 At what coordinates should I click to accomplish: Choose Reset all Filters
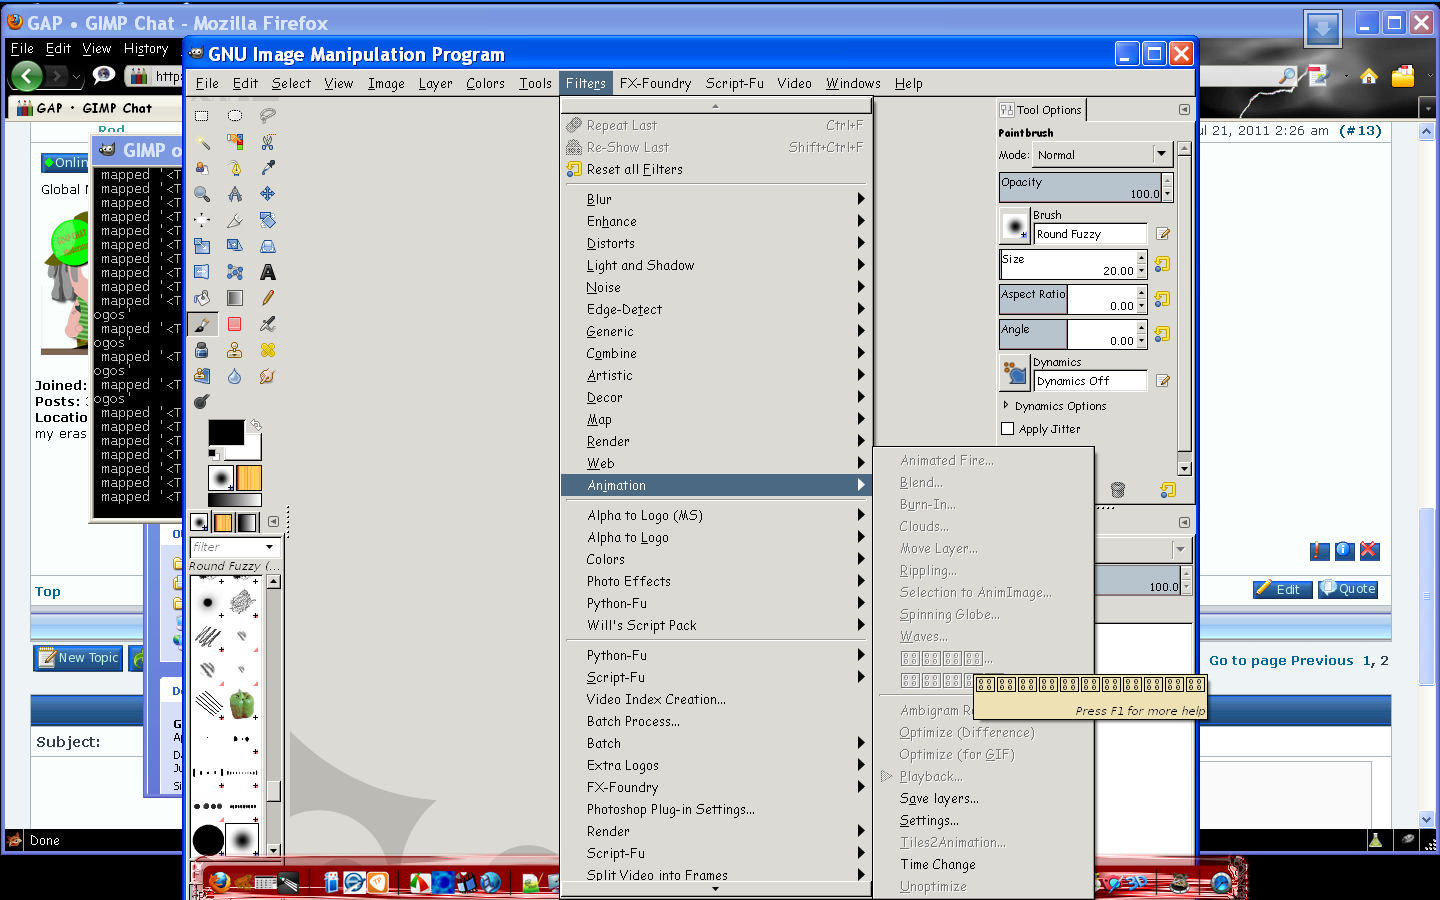(714, 169)
